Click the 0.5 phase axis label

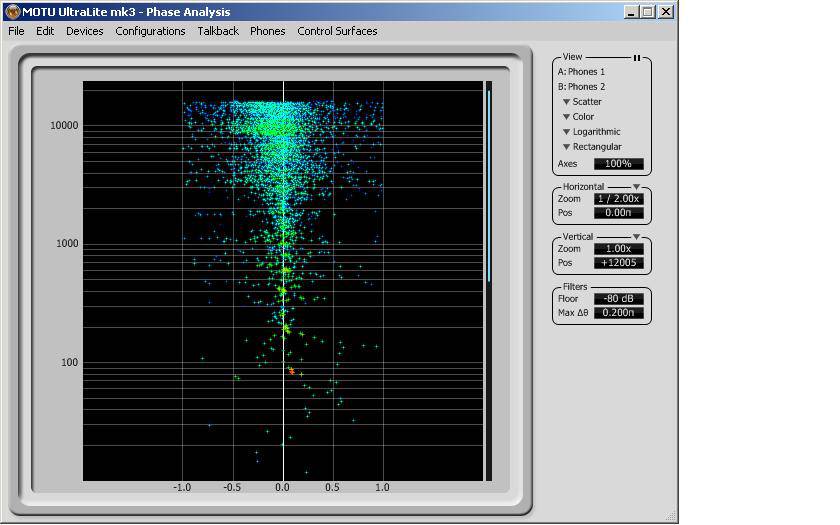(332, 488)
